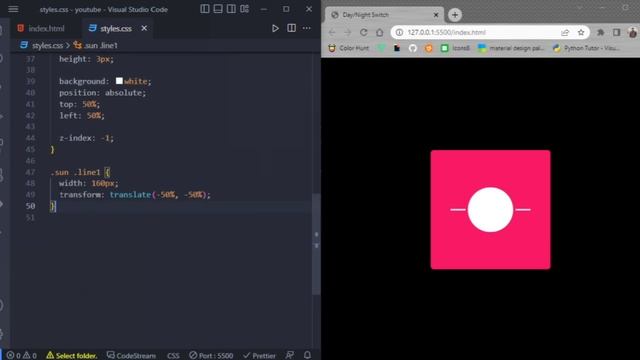Open the Python Tutor bookmark
This screenshot has height=360, width=640.
click(x=586, y=48)
